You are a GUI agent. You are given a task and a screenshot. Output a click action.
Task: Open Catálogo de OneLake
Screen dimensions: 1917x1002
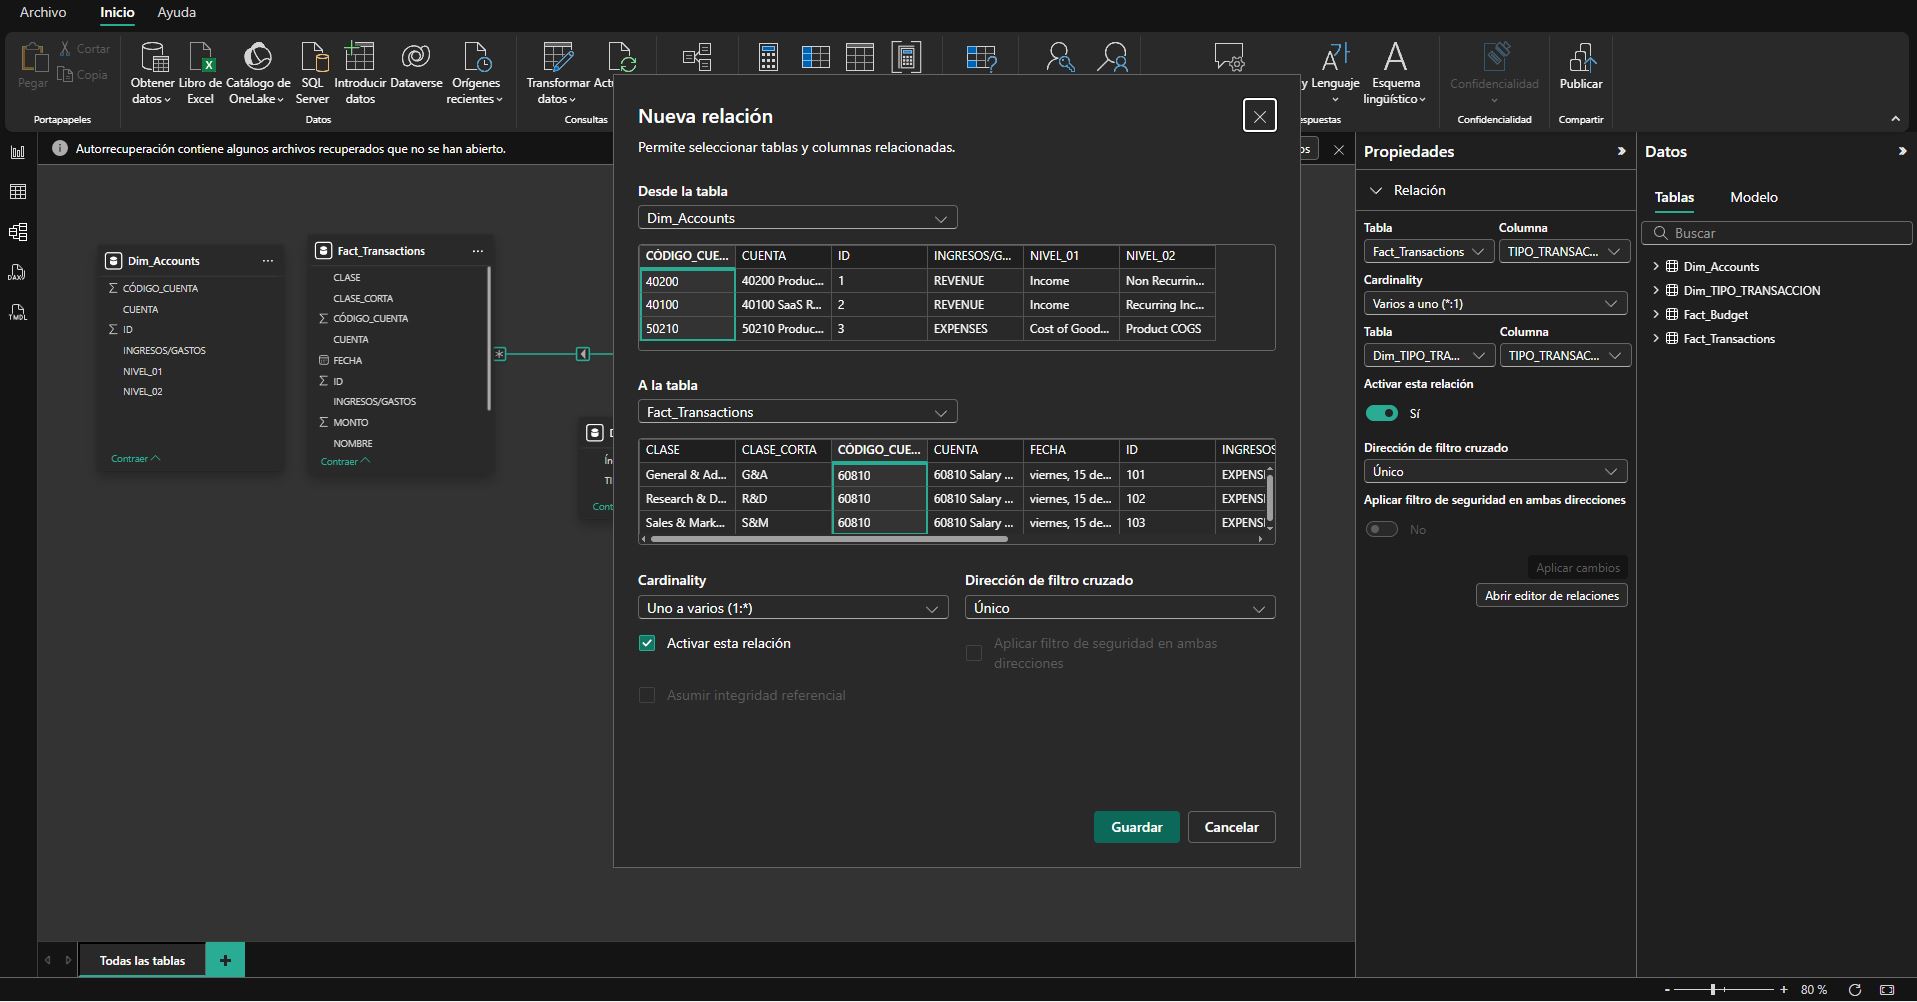pos(258,74)
